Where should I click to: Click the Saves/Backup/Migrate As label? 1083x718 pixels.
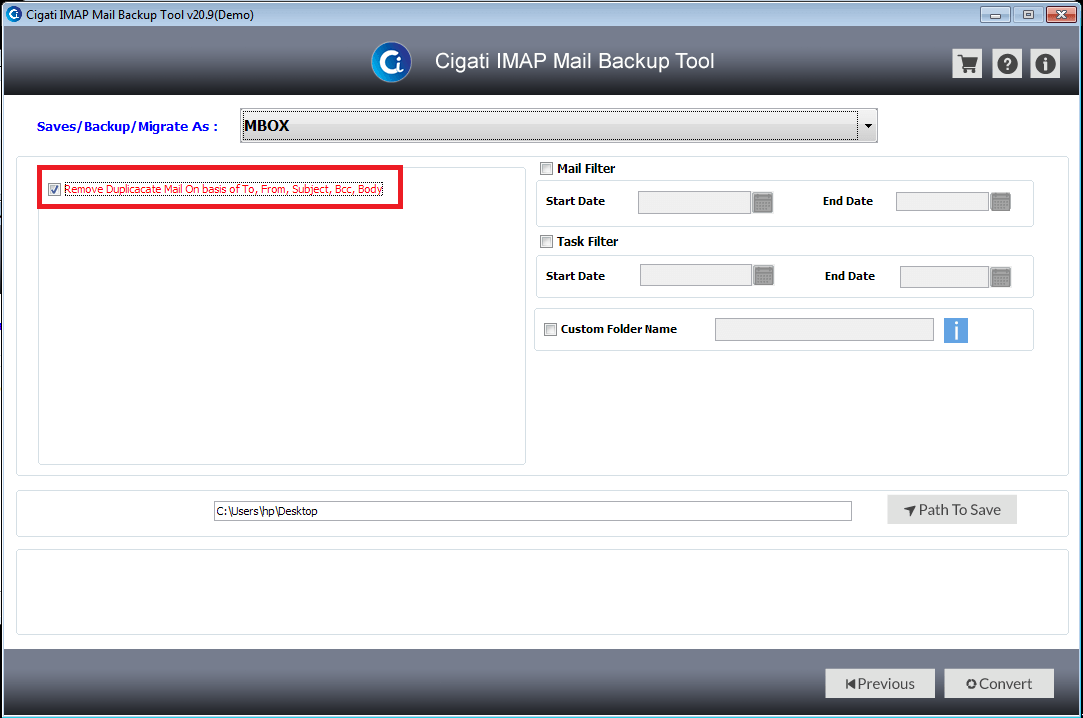[127, 126]
